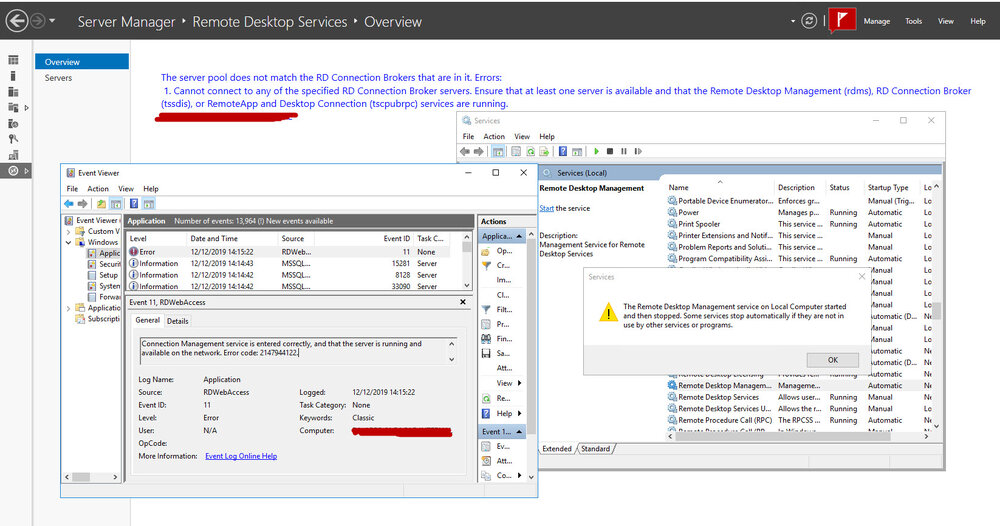Screen dimensions: 1000x526
Task: Close the Event 11 RDWebAccess preview pane
Action: click(463, 302)
